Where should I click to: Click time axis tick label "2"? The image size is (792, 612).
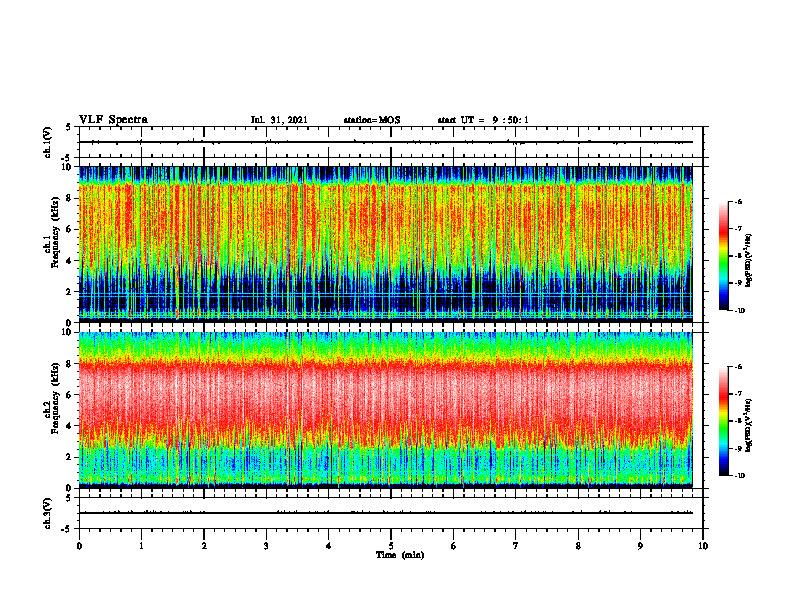(204, 546)
